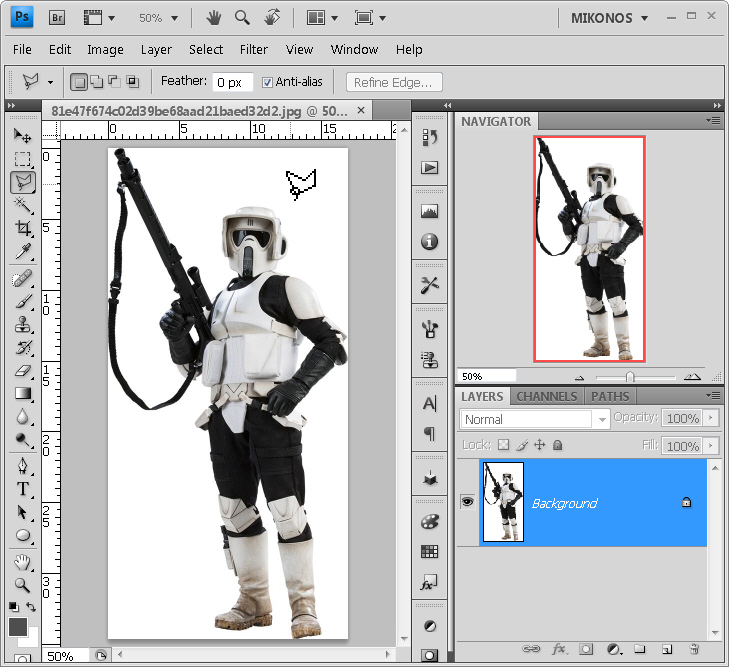Viewport: 729px width, 667px height.
Task: Open the Navigator panel options menu
Action: [713, 121]
